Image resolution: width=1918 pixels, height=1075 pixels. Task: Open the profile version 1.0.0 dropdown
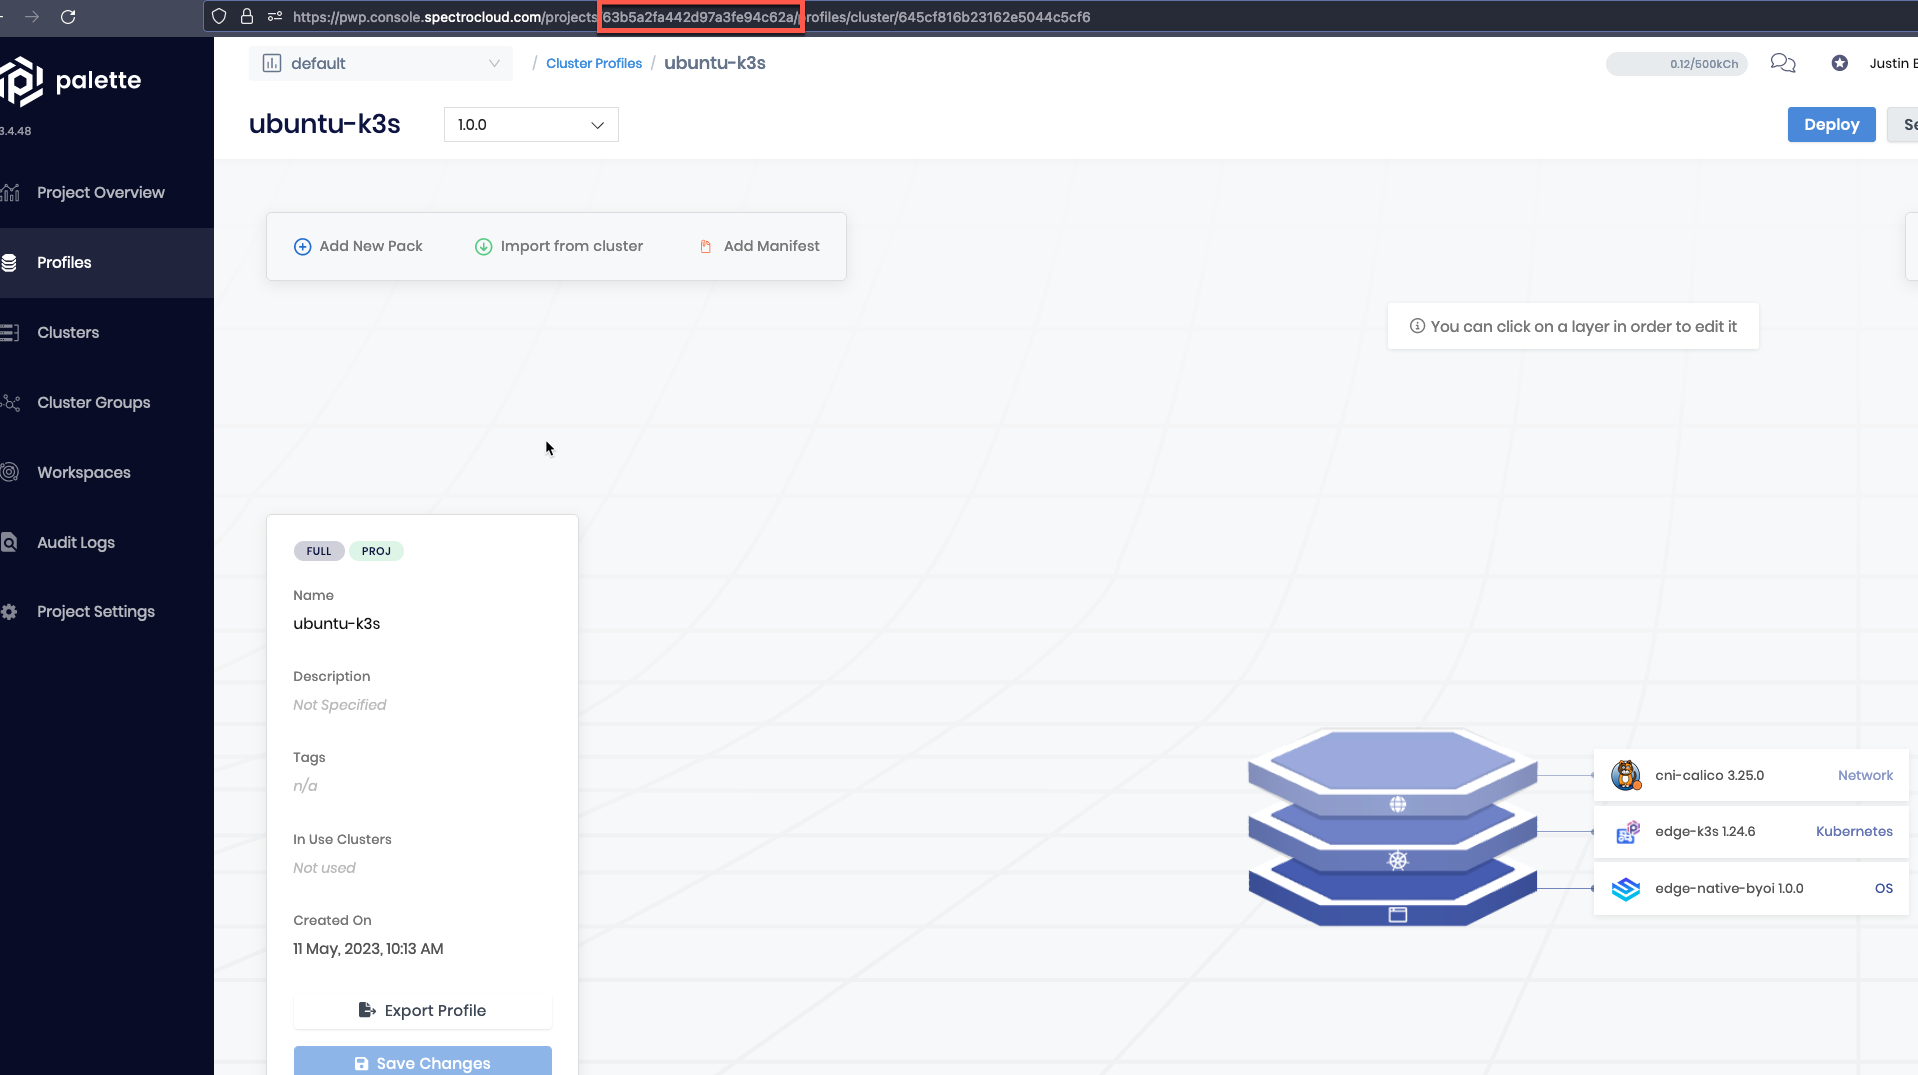(x=531, y=124)
